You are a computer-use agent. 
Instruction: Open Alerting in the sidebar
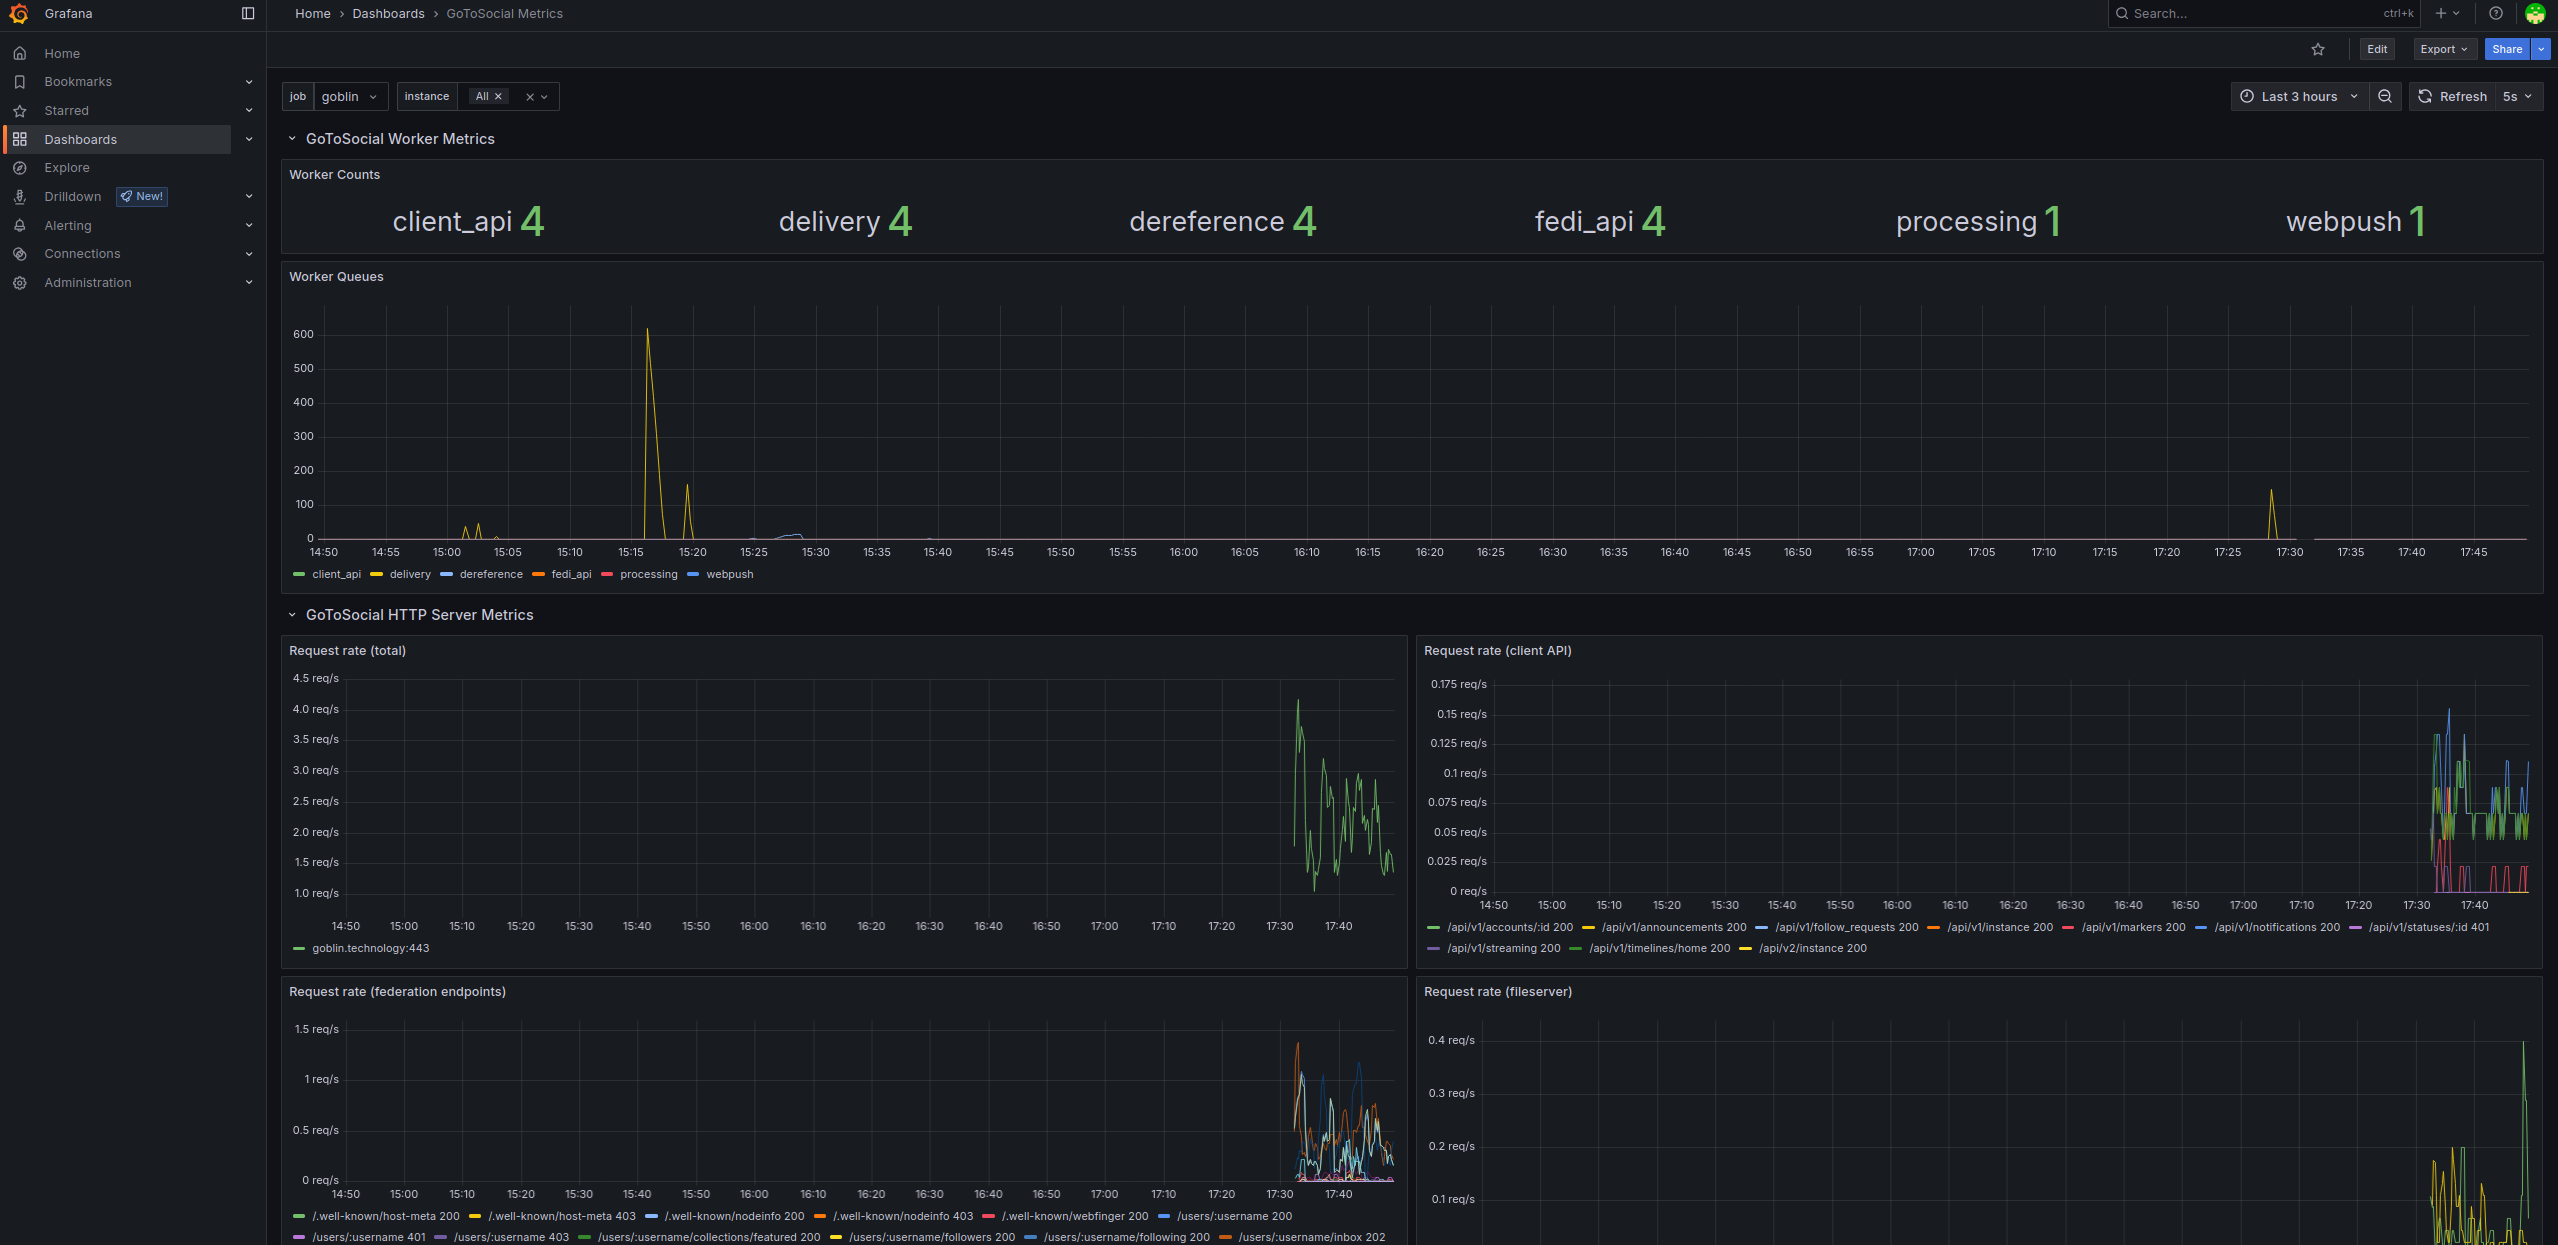click(68, 226)
